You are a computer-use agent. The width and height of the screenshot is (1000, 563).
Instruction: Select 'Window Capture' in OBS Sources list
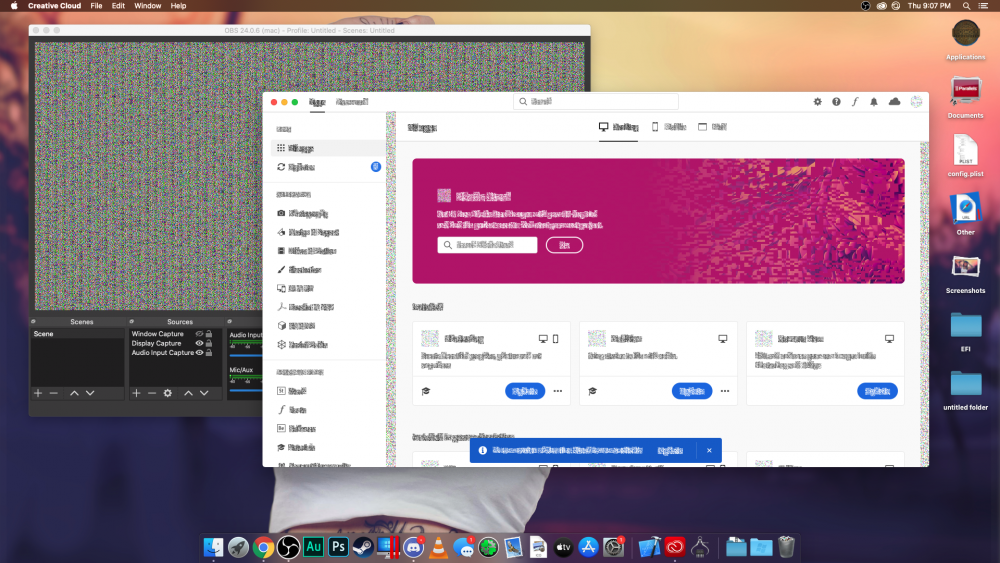(158, 334)
